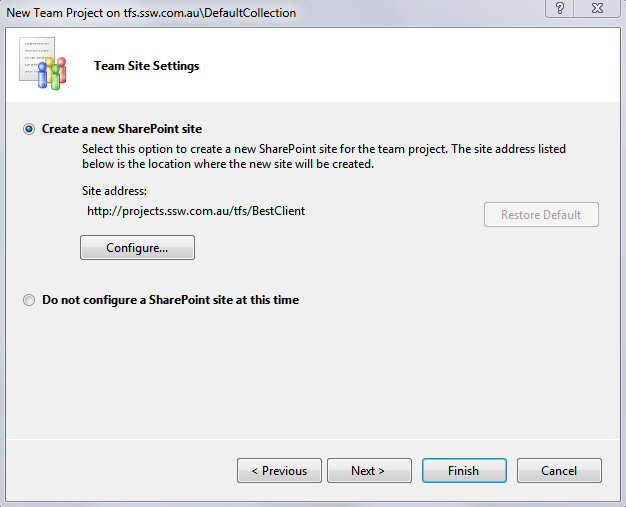Click the help question mark button

pos(559,9)
